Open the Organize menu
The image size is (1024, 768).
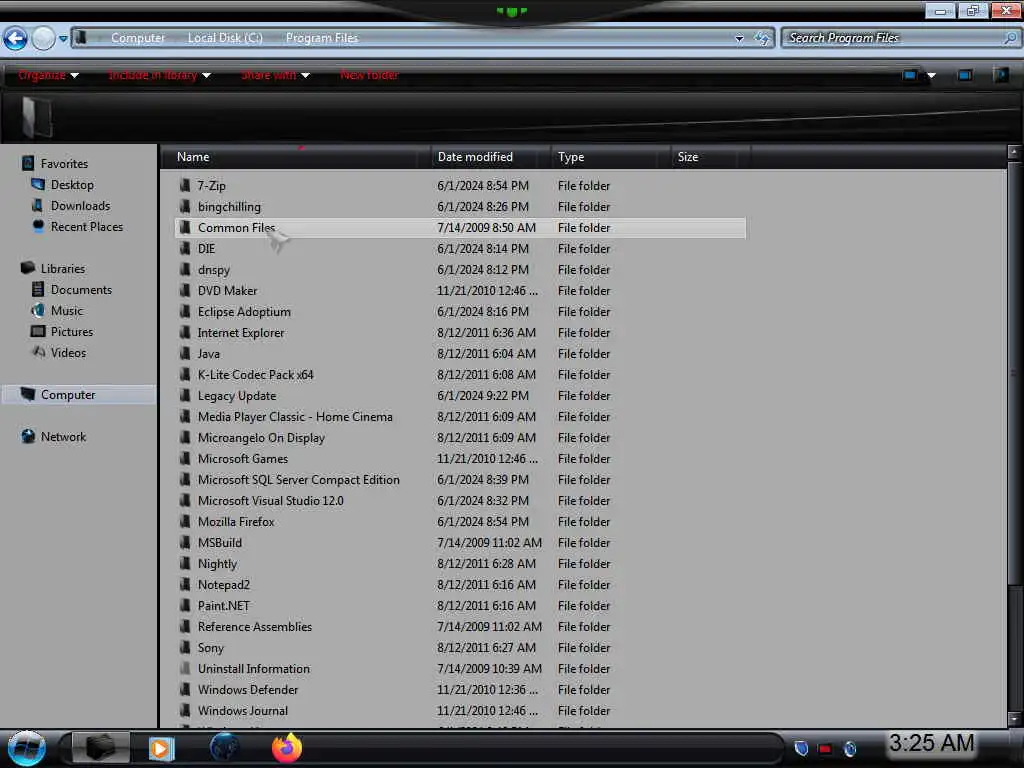(x=48, y=75)
